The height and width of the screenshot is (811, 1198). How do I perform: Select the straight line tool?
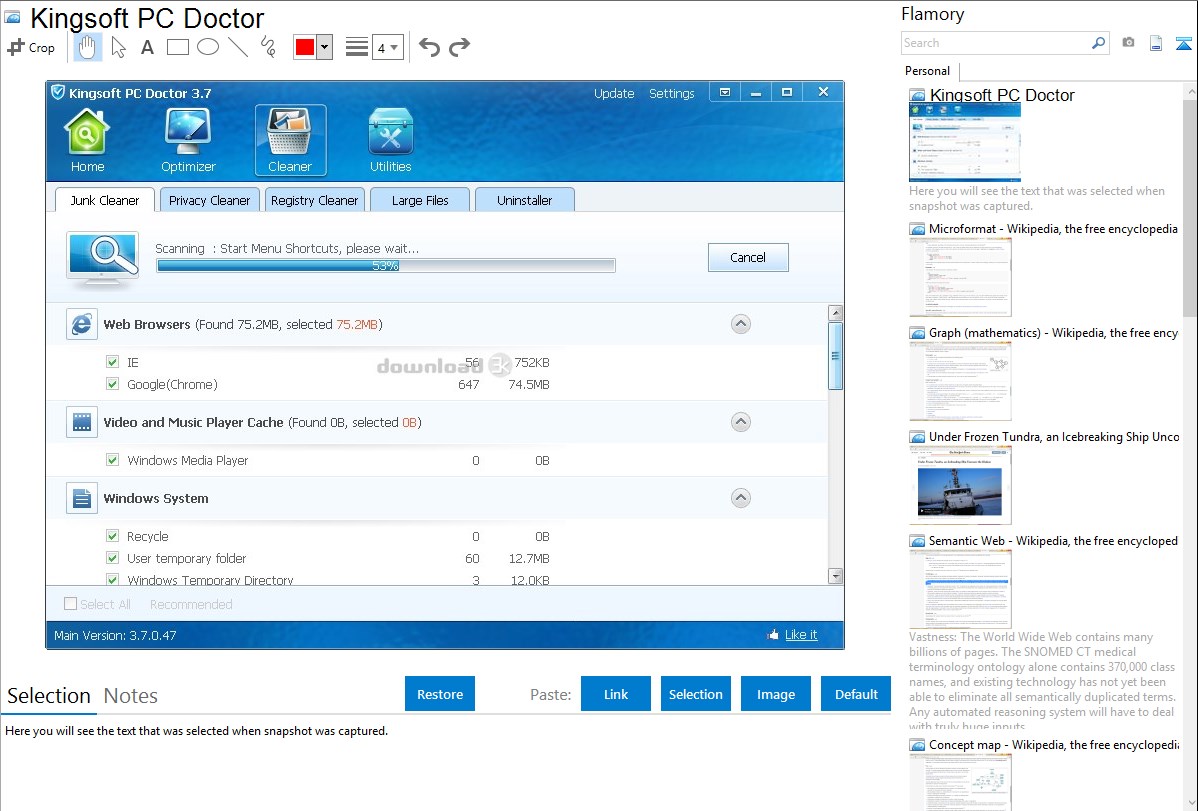237,47
